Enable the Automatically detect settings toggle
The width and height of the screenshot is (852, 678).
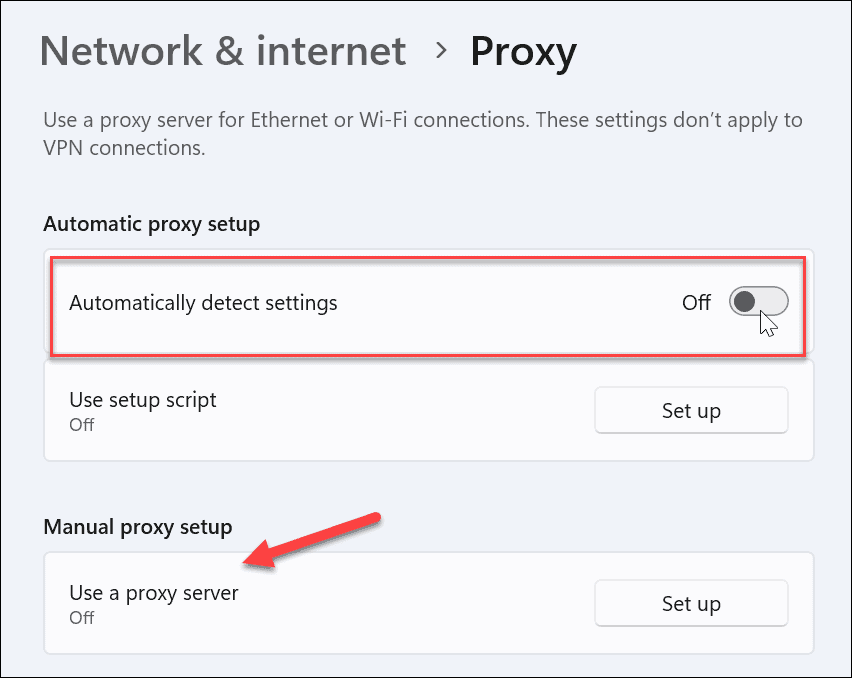[x=758, y=301]
